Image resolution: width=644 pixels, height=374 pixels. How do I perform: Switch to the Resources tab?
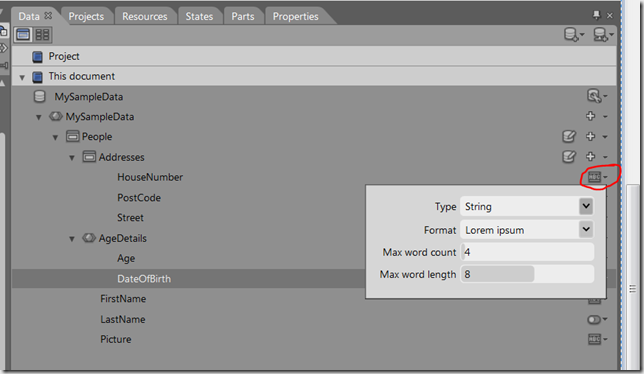145,16
